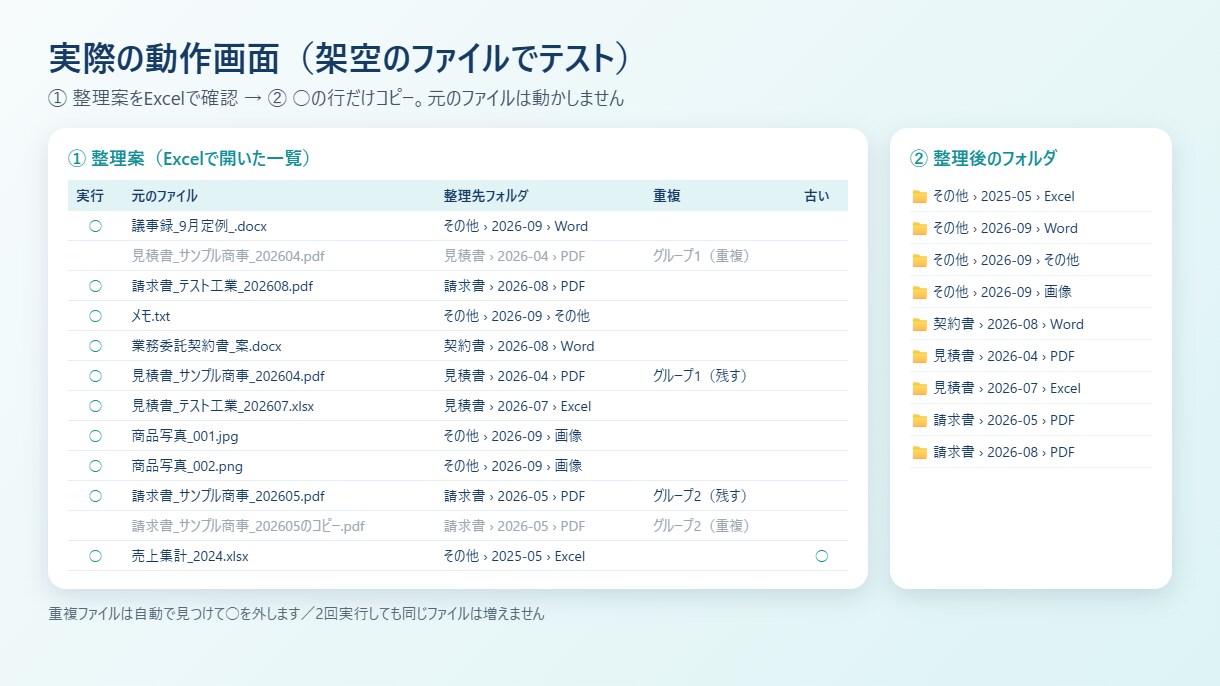Toggle the 古い circle for 売上集計_2024.xlsx
The image size is (1220, 686).
[822, 556]
